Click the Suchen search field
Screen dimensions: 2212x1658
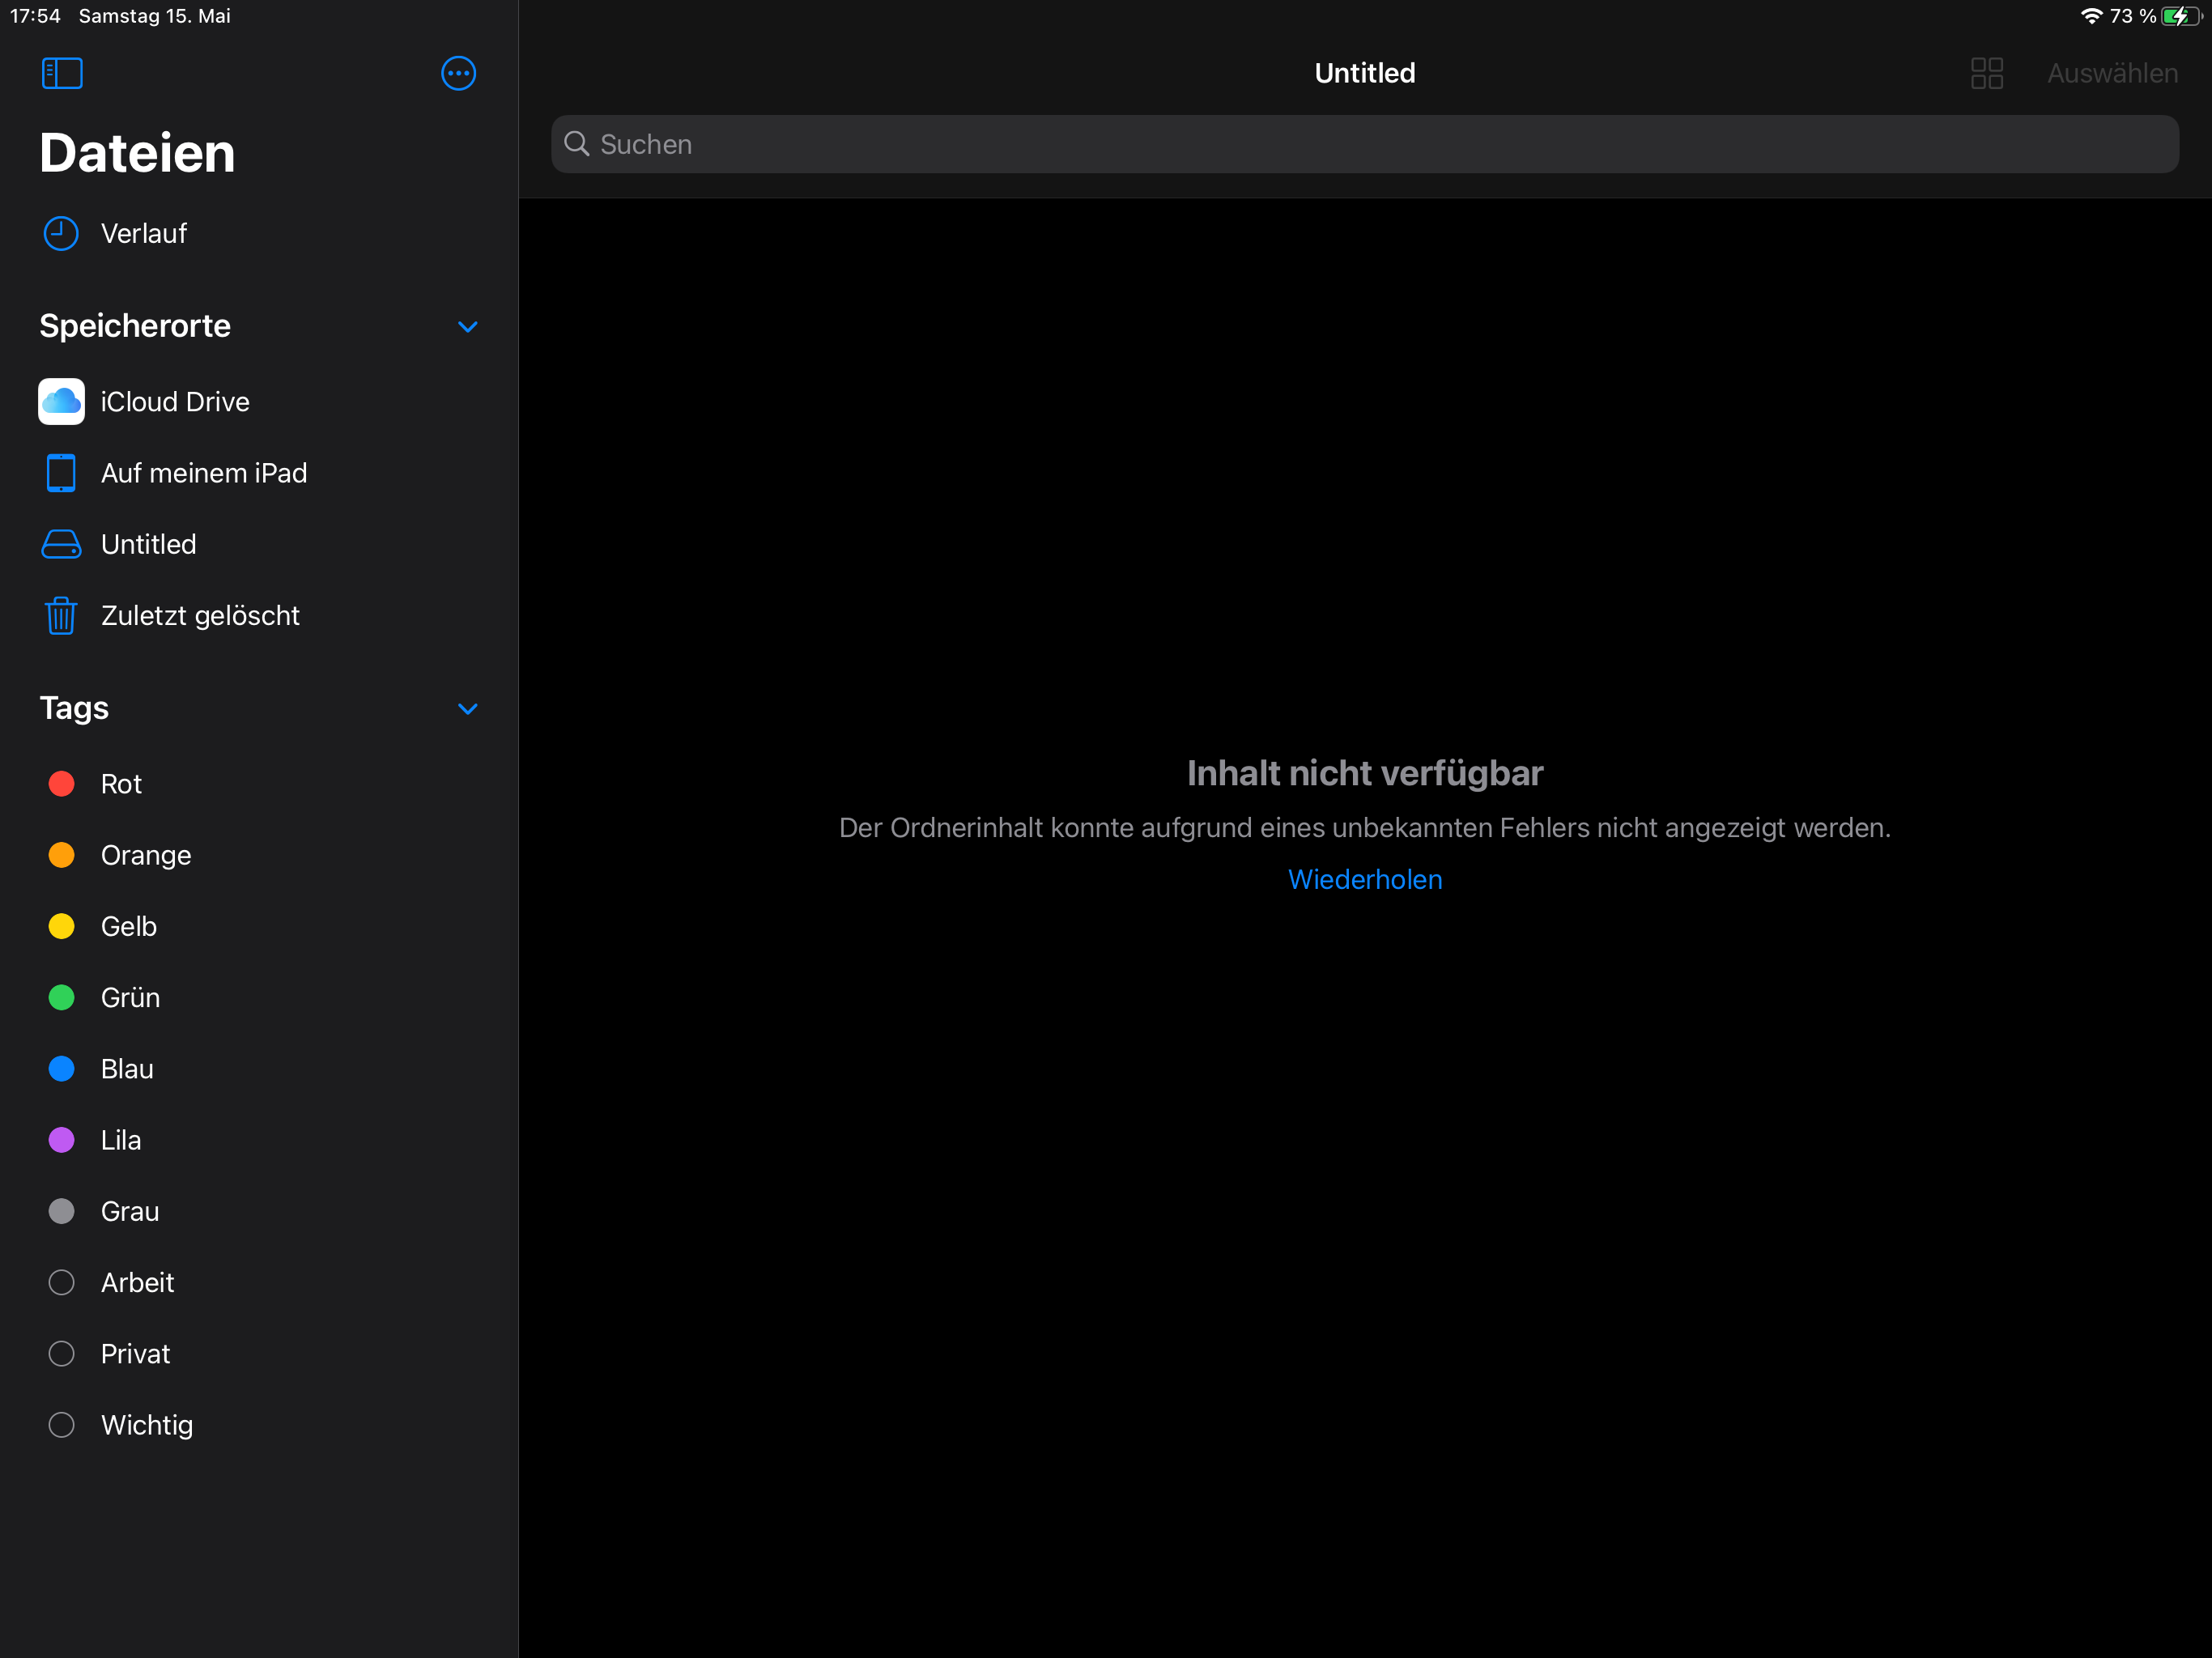point(1364,144)
